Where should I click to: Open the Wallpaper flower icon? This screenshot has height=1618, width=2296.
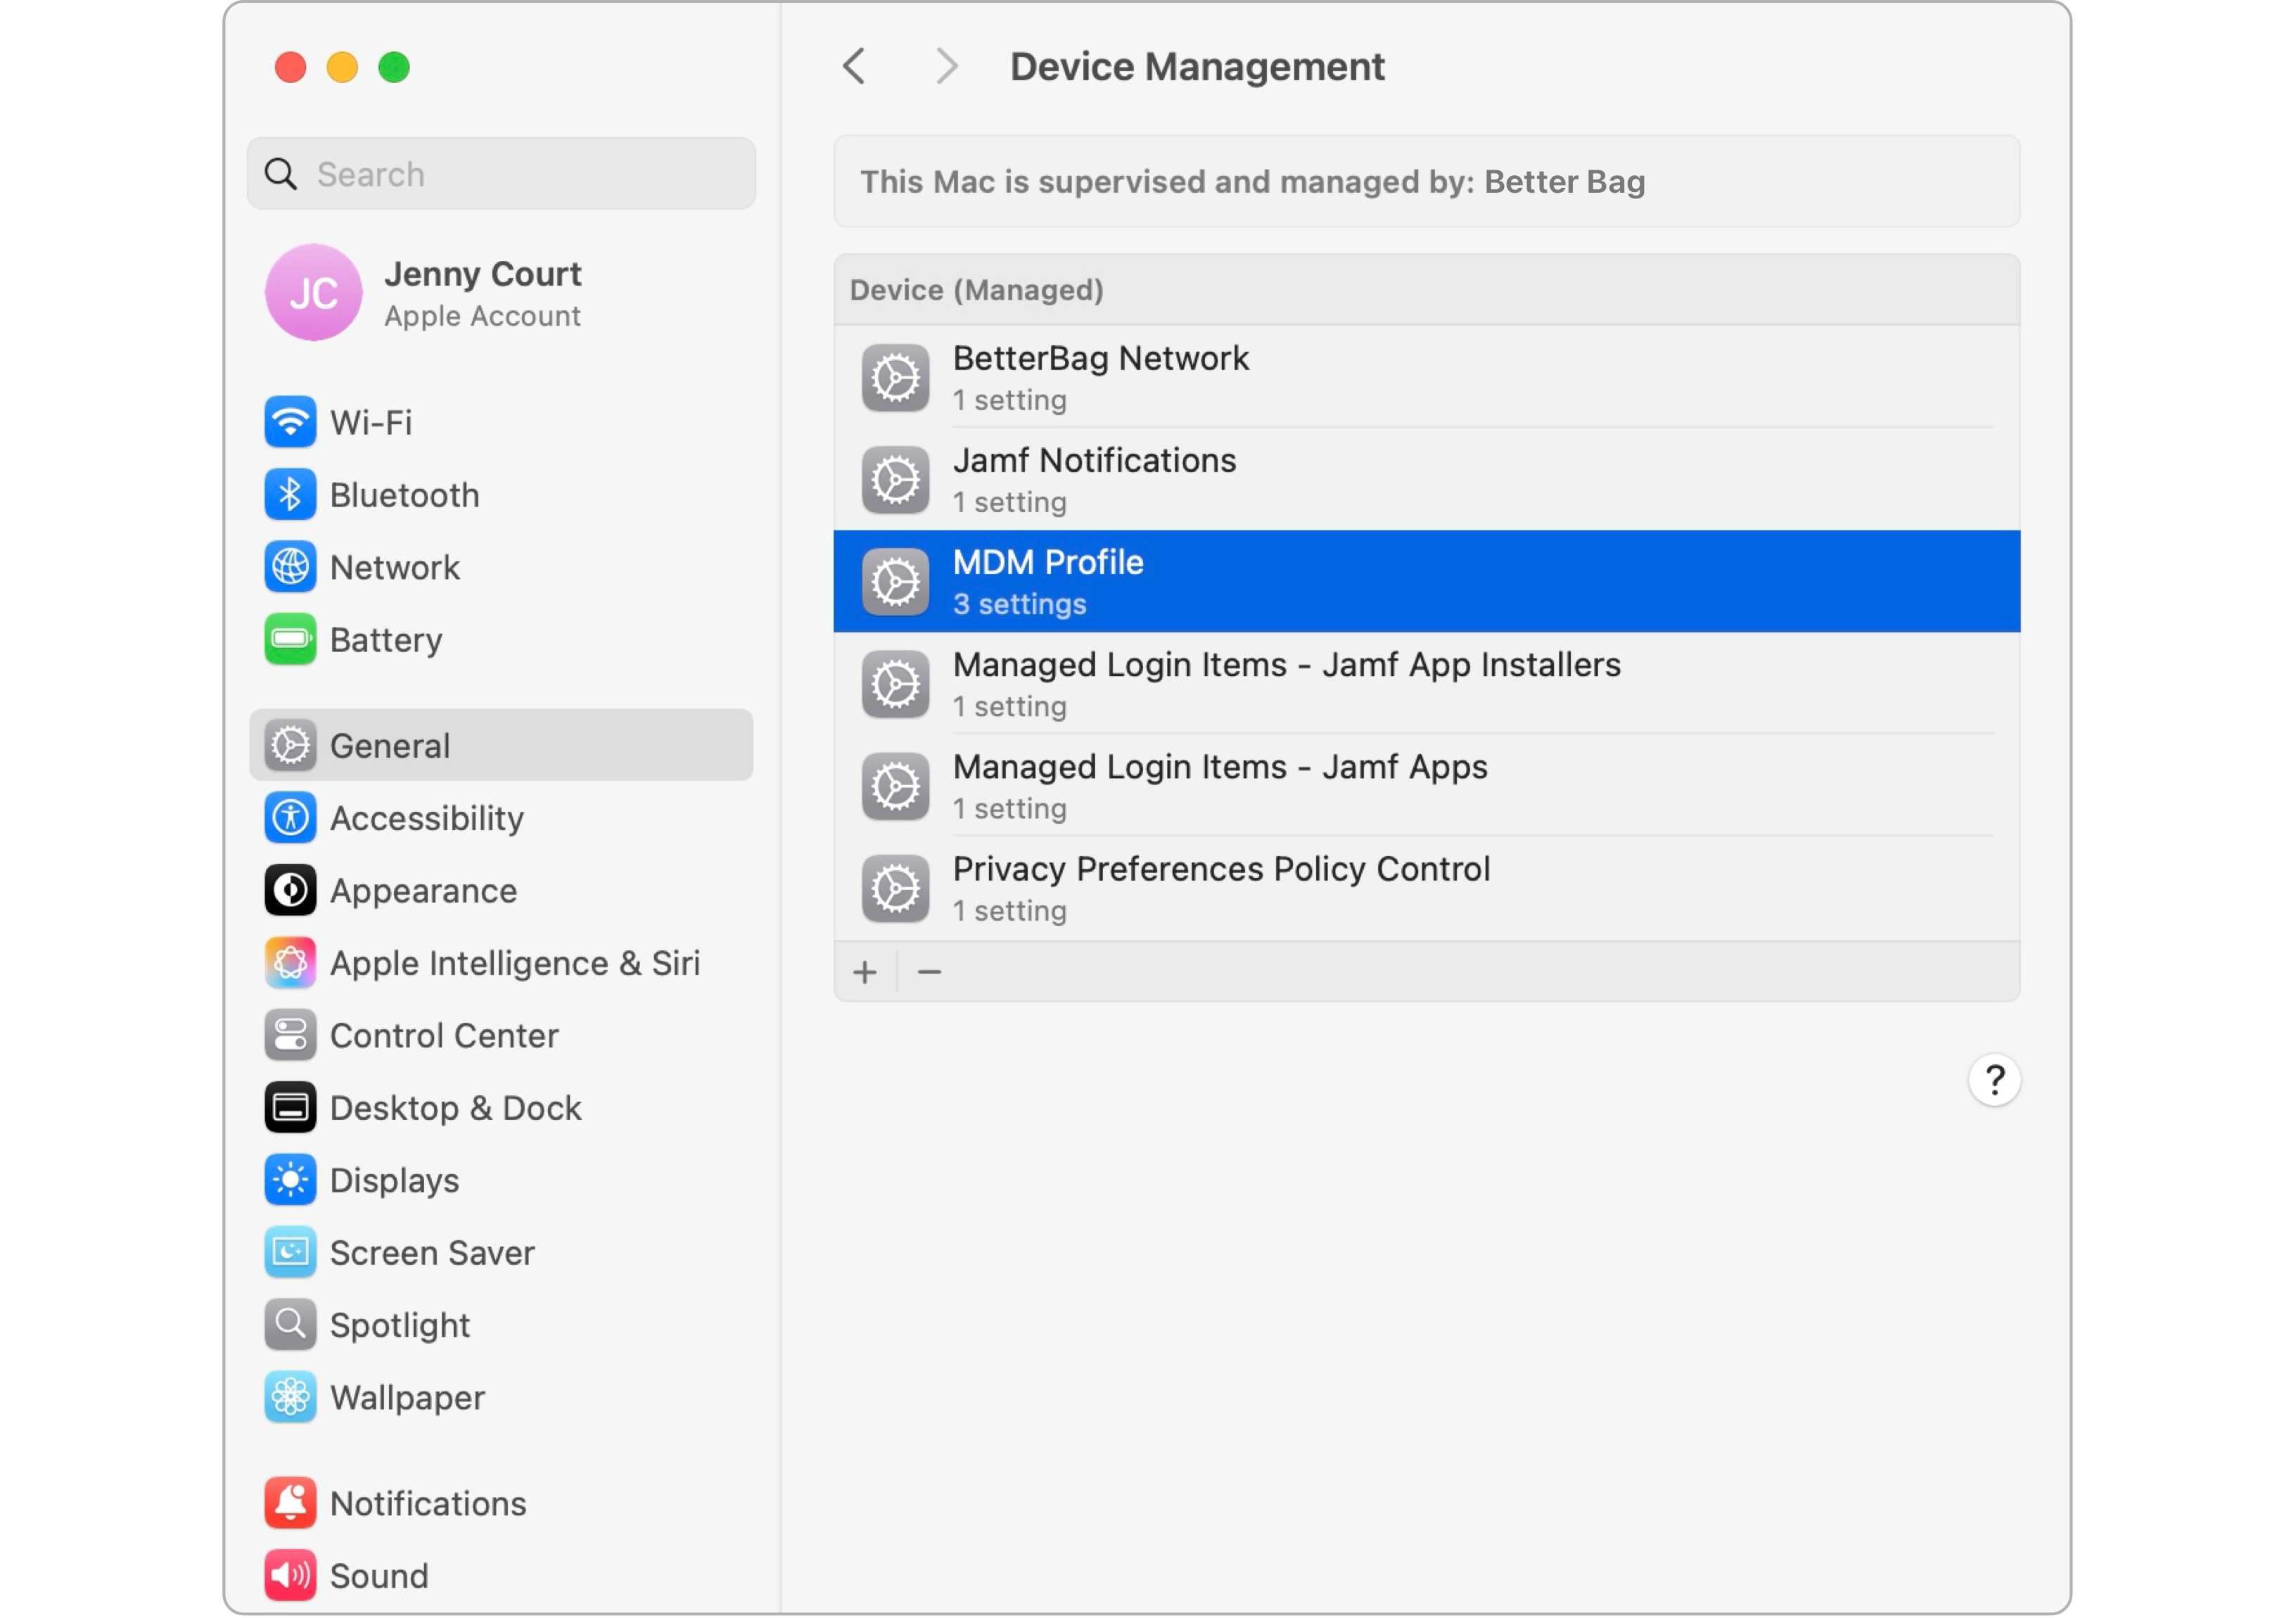(x=290, y=1397)
